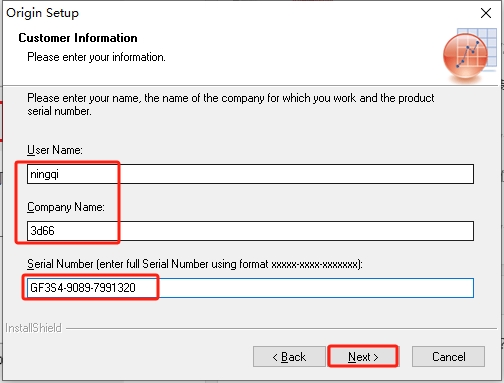This screenshot has height=383, width=504.
Task: Click 'Please enter your information.' text
Action: coord(96,57)
